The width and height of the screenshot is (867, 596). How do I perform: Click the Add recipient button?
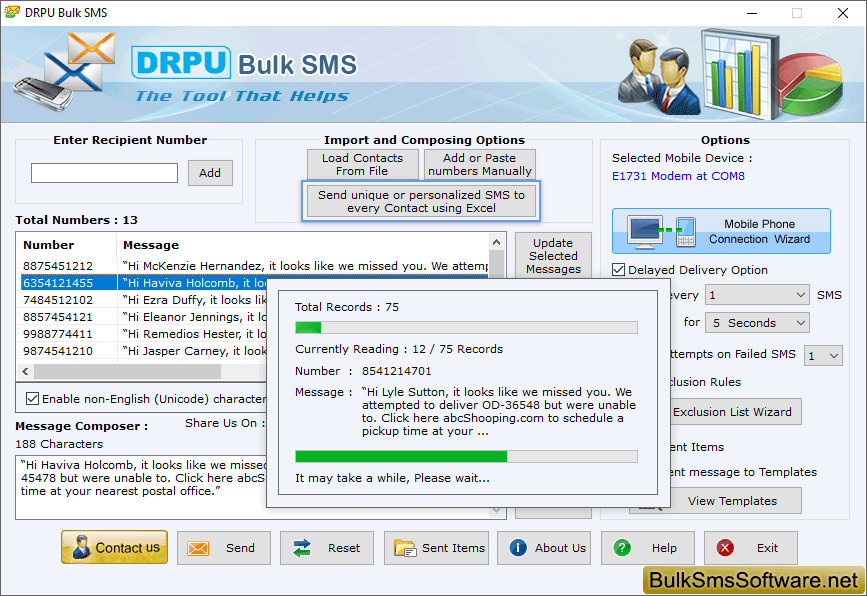coord(210,173)
